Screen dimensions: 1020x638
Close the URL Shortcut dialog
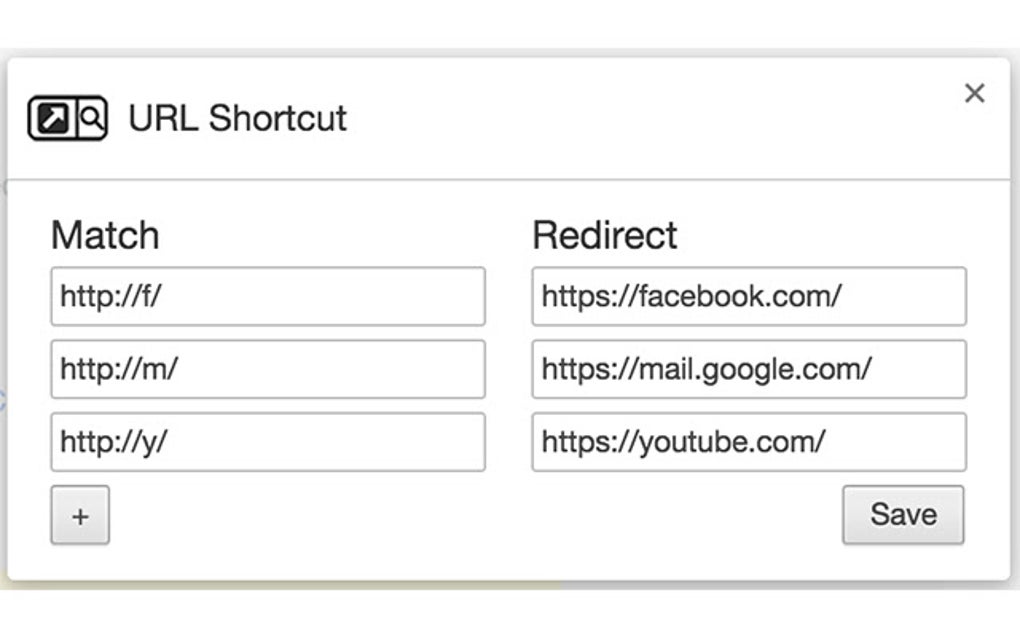[x=975, y=93]
